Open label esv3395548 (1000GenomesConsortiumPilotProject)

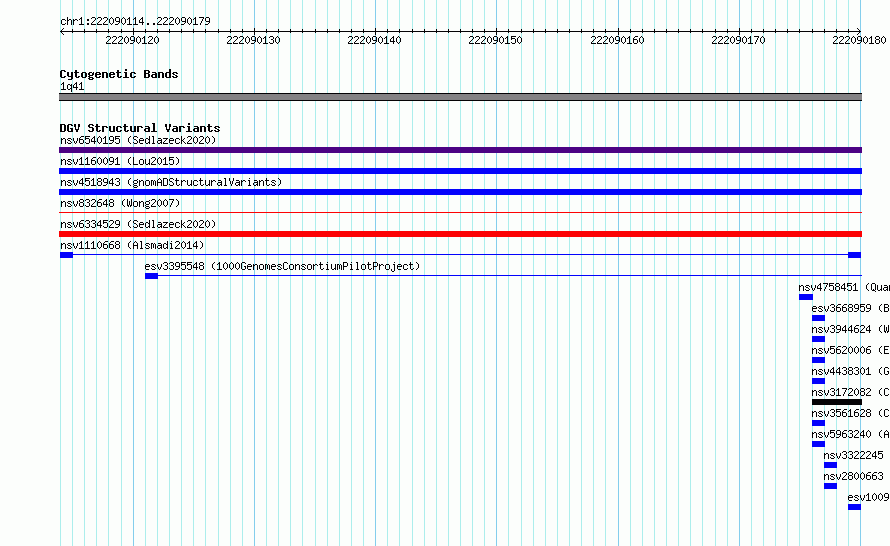point(282,266)
